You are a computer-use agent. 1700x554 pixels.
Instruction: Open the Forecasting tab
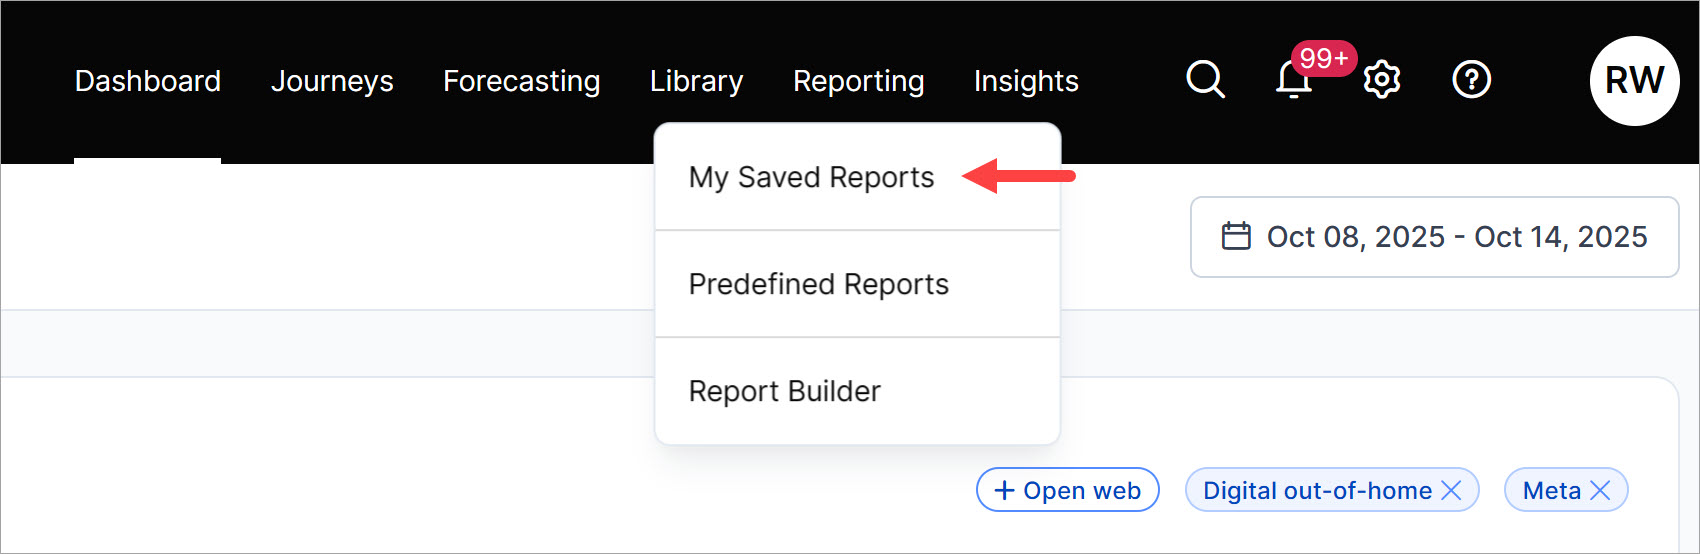[521, 81]
